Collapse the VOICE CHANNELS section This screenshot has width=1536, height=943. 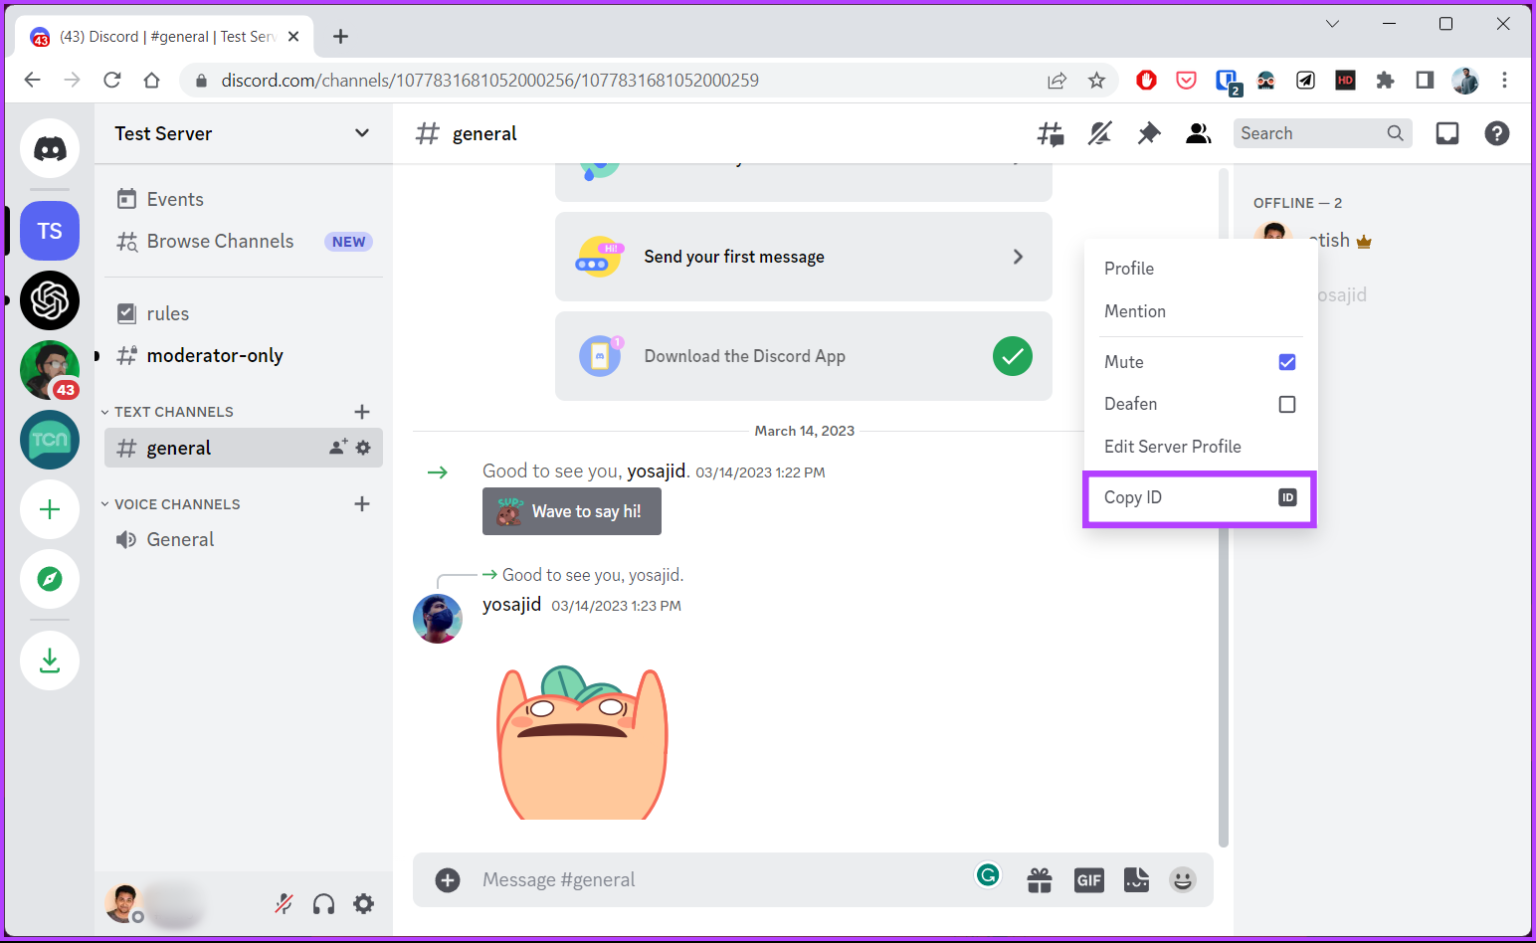click(x=104, y=503)
